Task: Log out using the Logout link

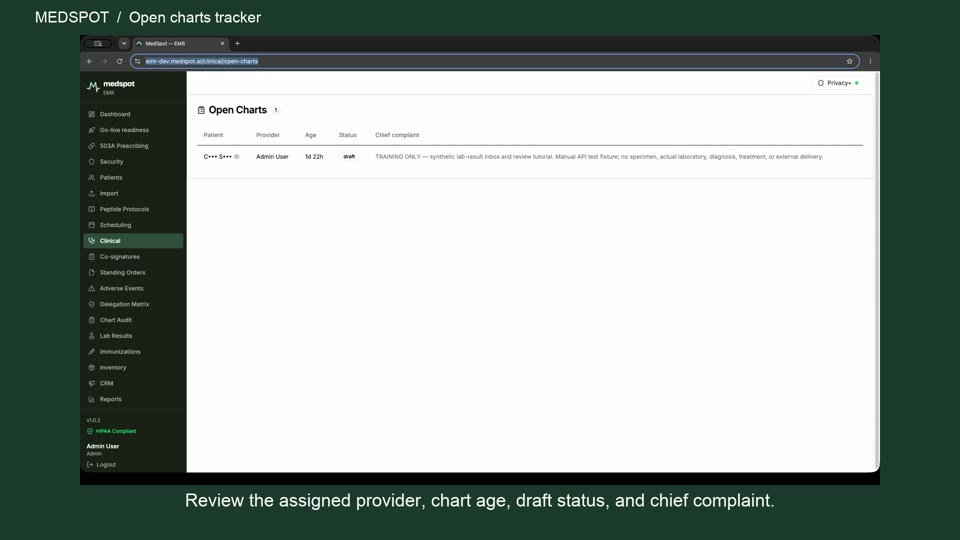Action: click(102, 465)
